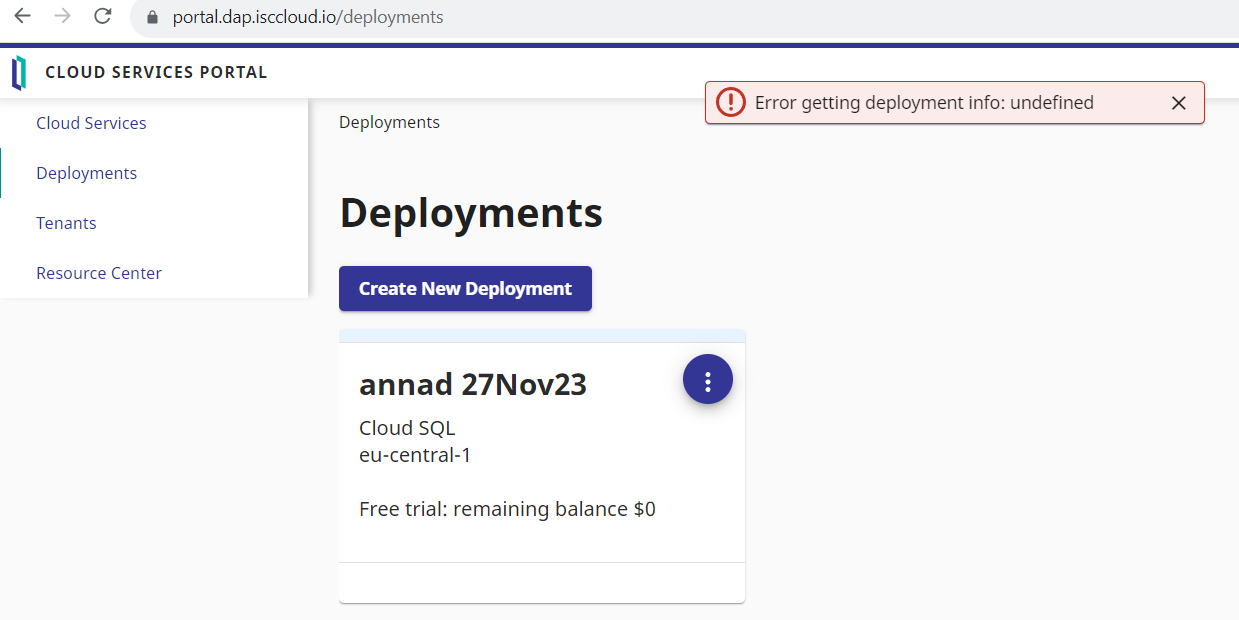Viewport: 1239px width, 620px height.
Task: Open the annad 27Nov23 deployment title
Action: tap(472, 384)
